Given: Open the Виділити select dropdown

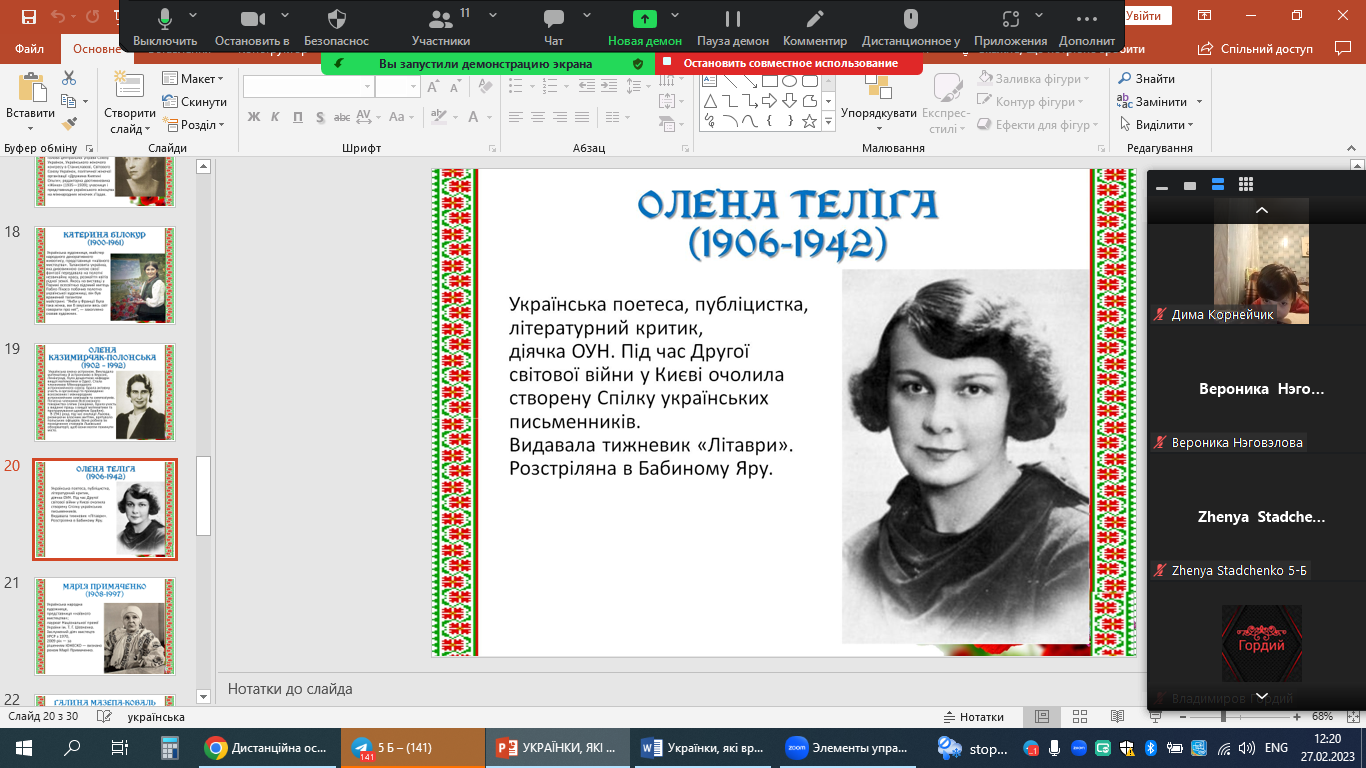Looking at the screenshot, I should pos(1155,125).
